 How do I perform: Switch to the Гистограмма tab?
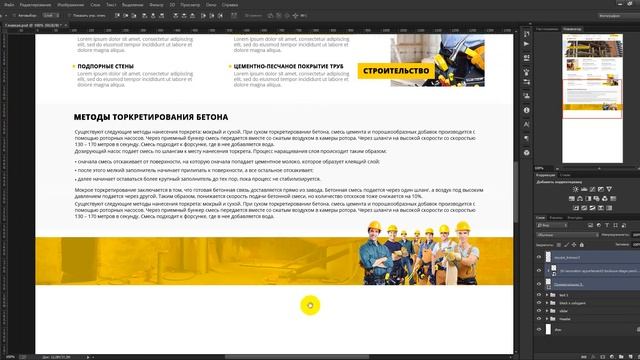[547, 29]
